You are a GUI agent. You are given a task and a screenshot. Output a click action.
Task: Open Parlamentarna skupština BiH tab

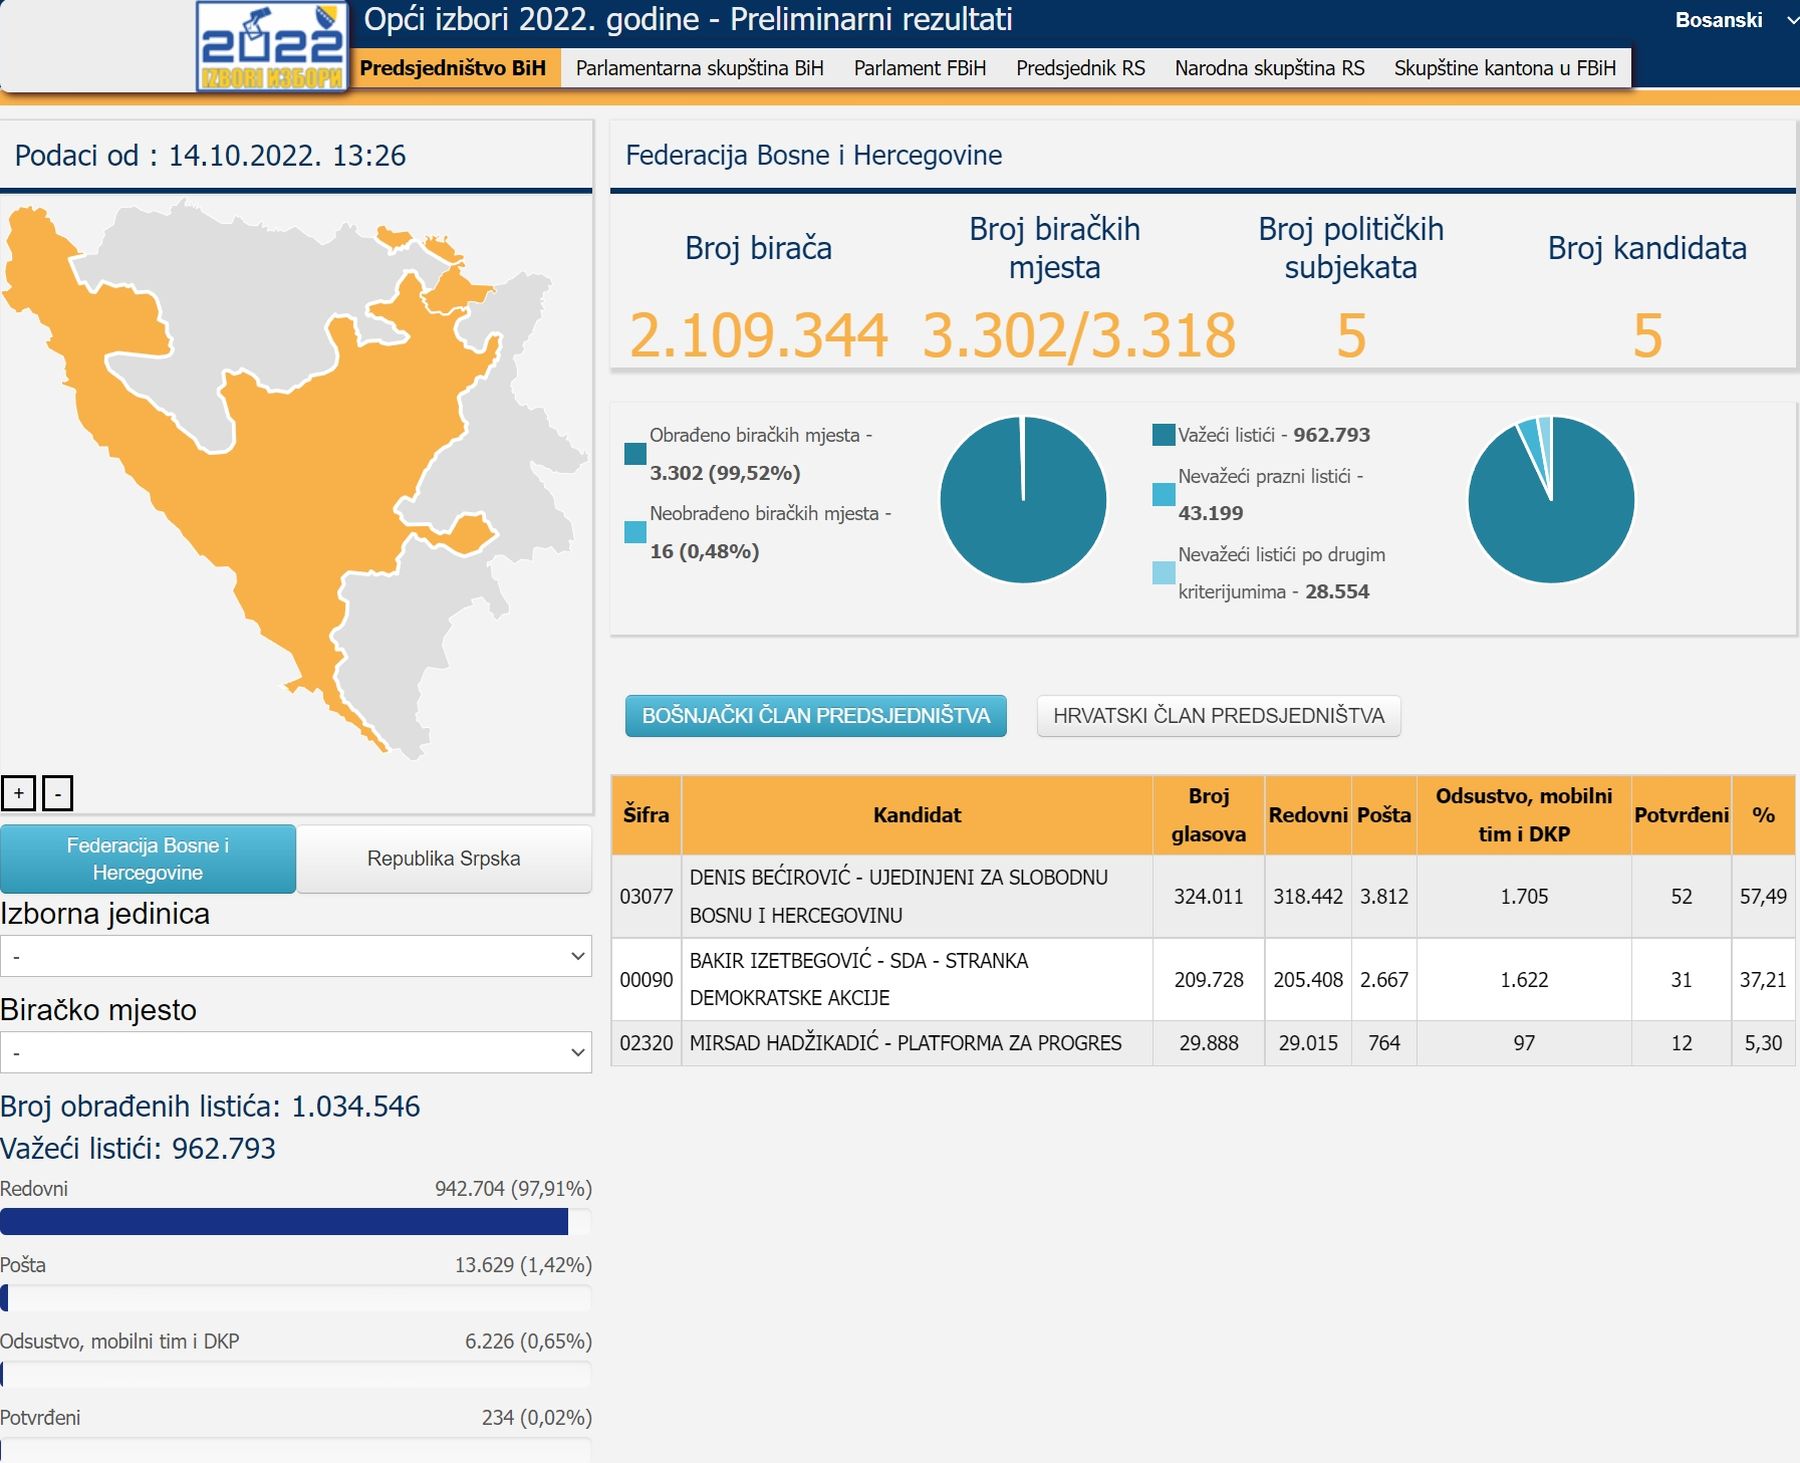[x=699, y=68]
